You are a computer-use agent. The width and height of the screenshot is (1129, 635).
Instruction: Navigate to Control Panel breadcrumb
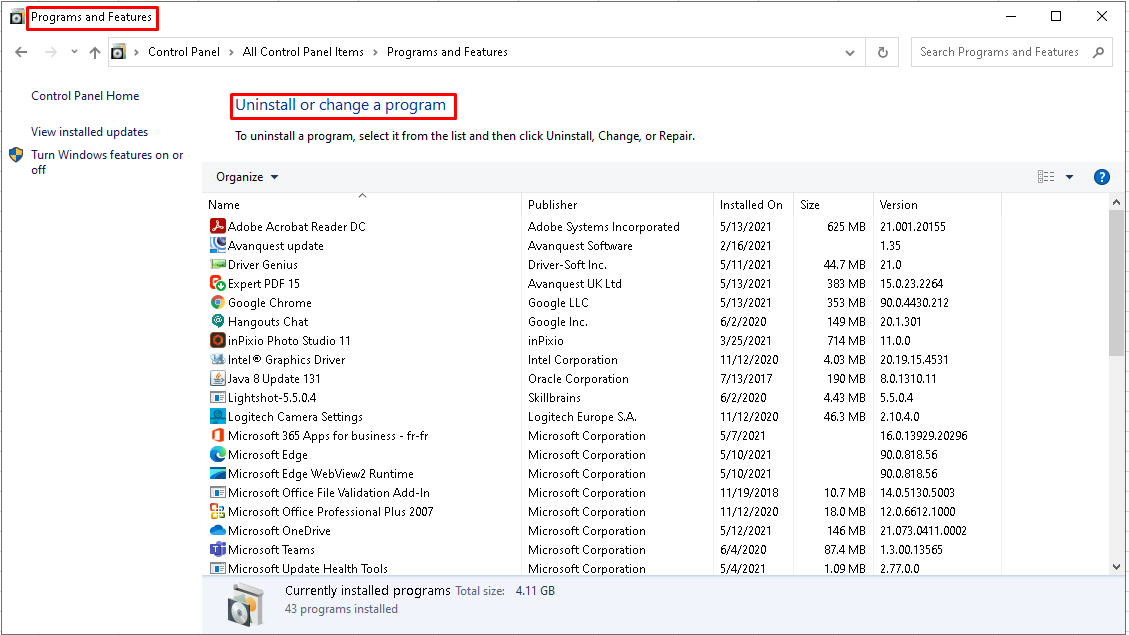[184, 52]
